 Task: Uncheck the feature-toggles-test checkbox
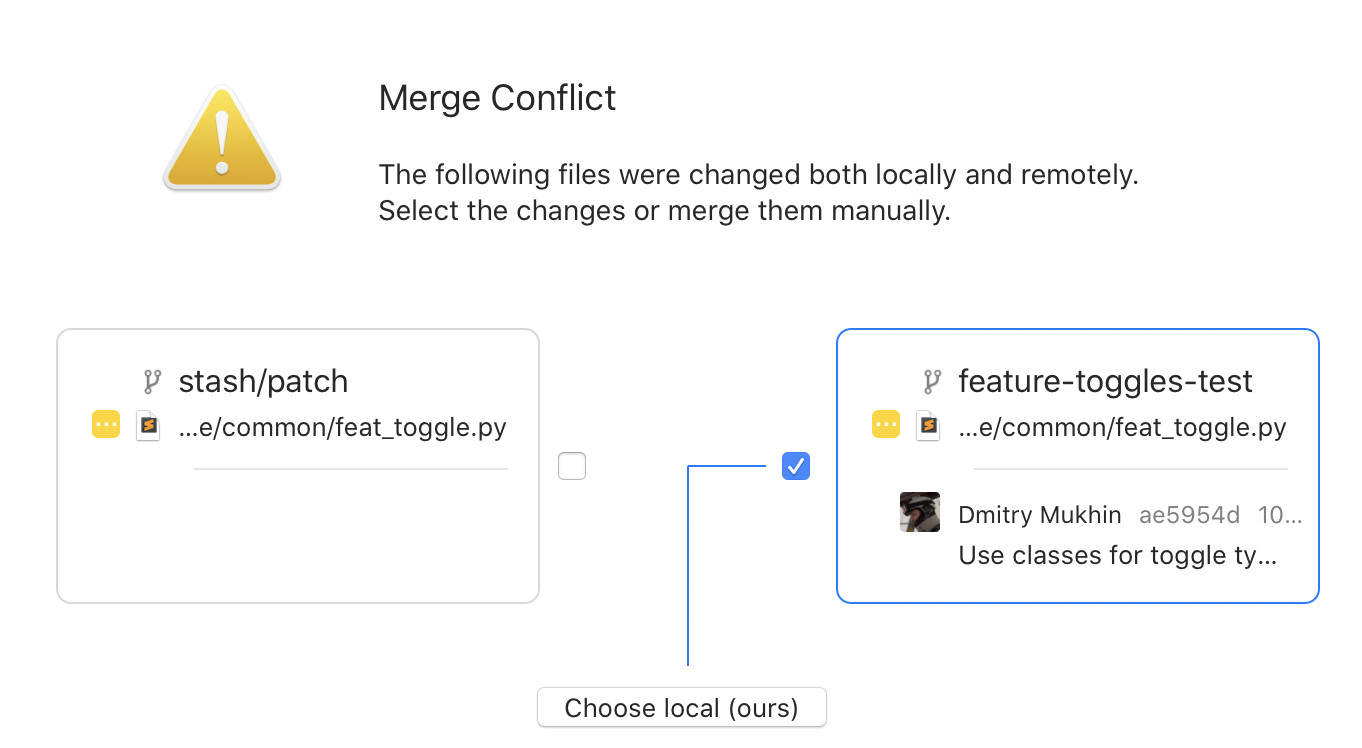point(795,465)
